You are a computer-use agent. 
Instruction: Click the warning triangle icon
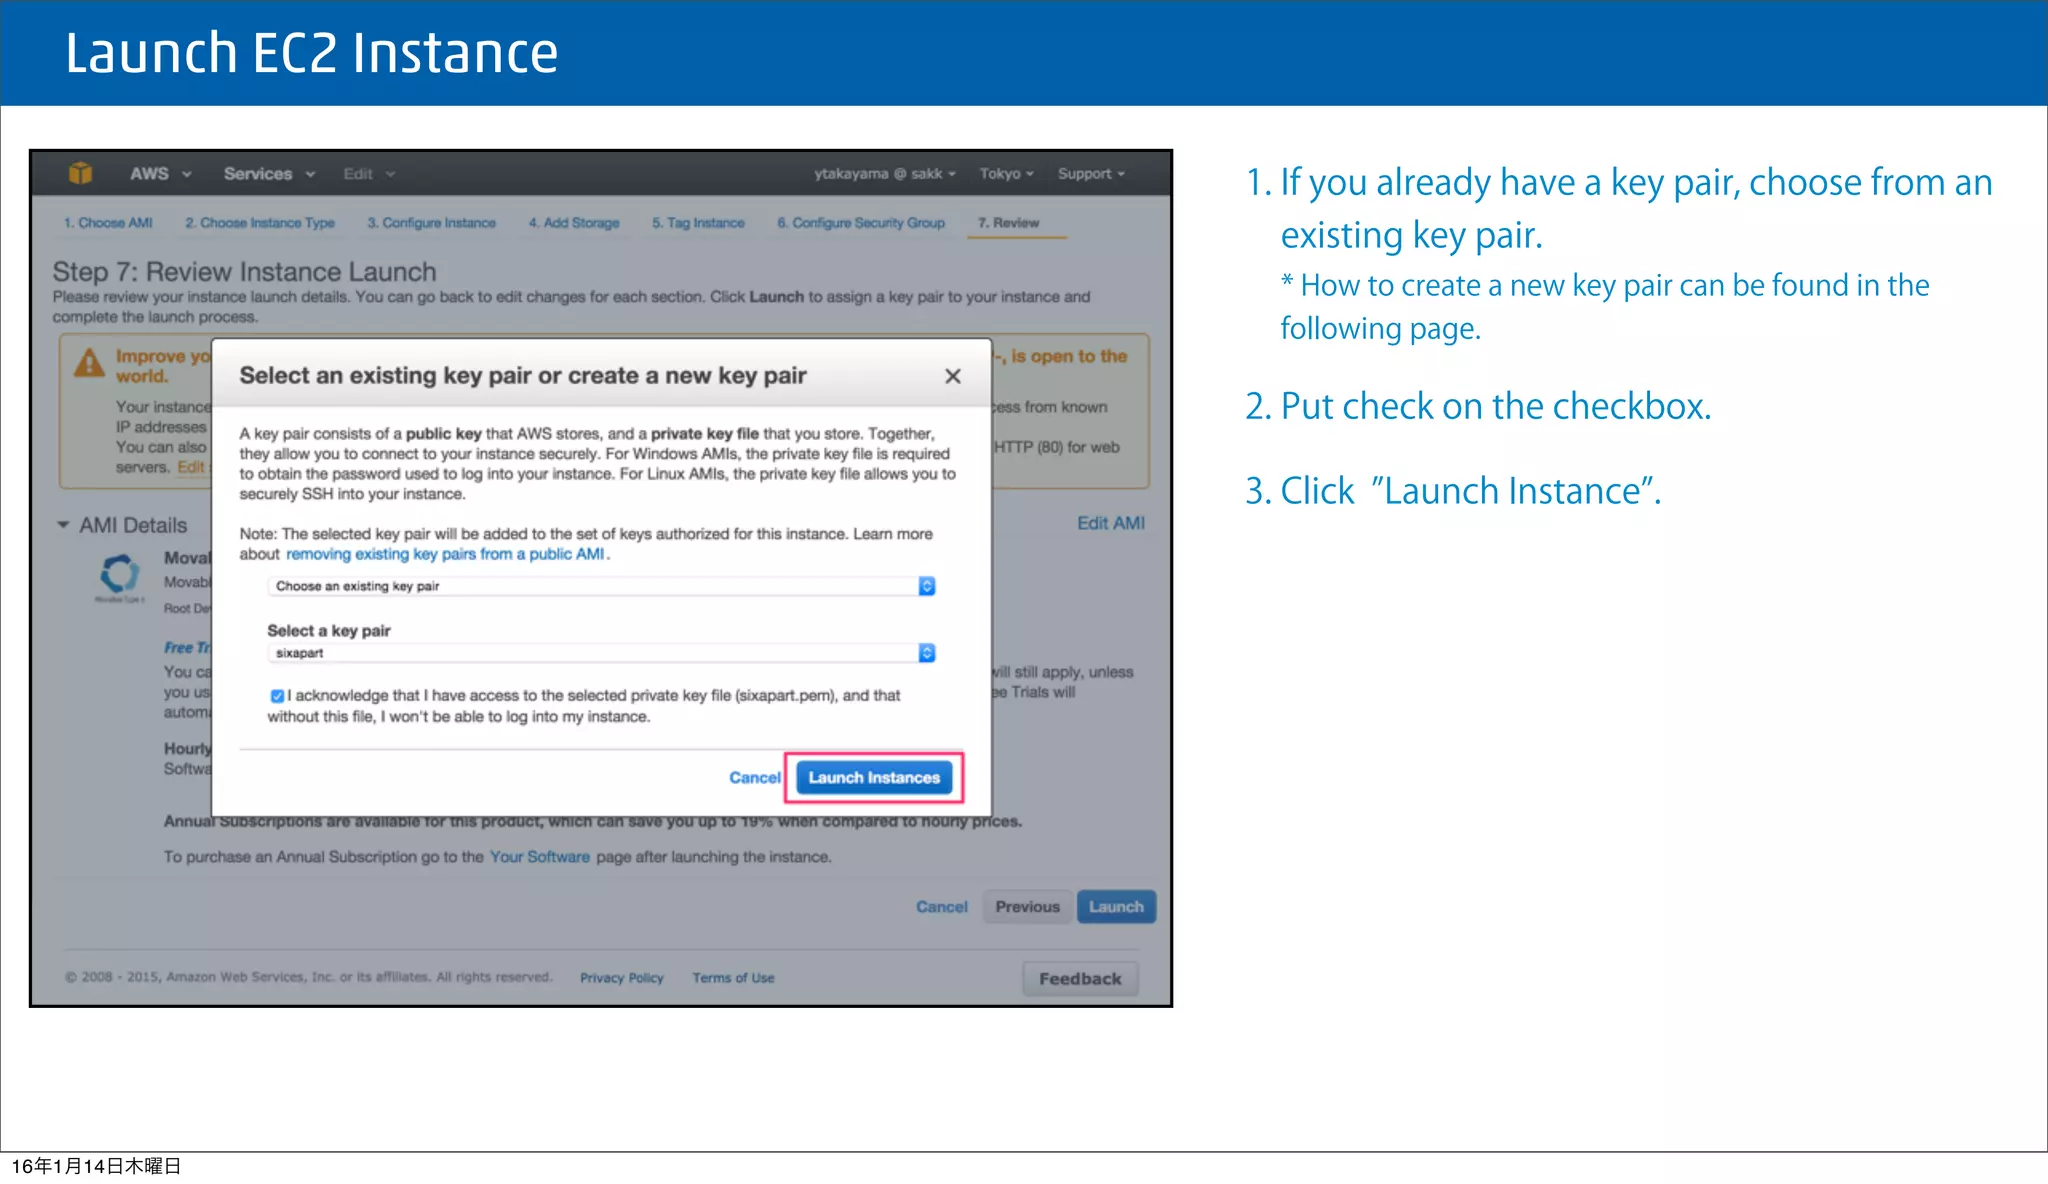tap(89, 363)
